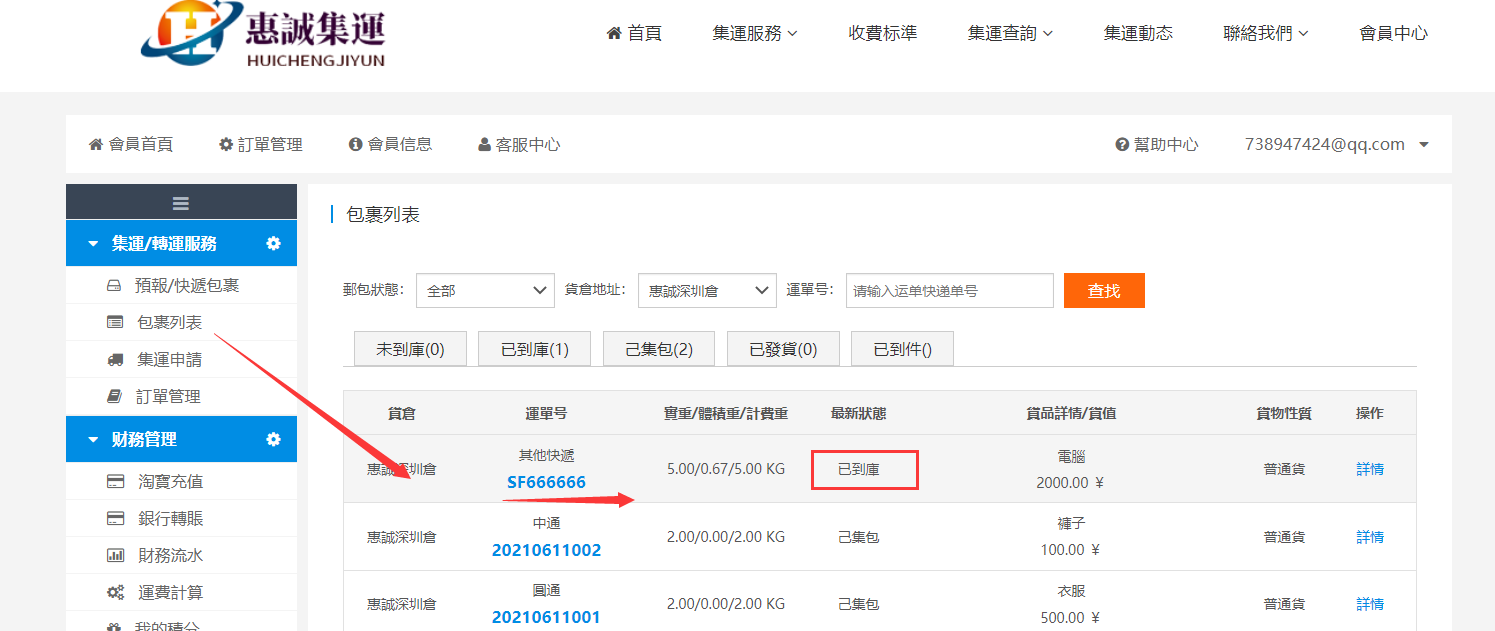Click the 2000.00 ¥ value text
This screenshot has height=631, width=1495.
pos(1068,482)
